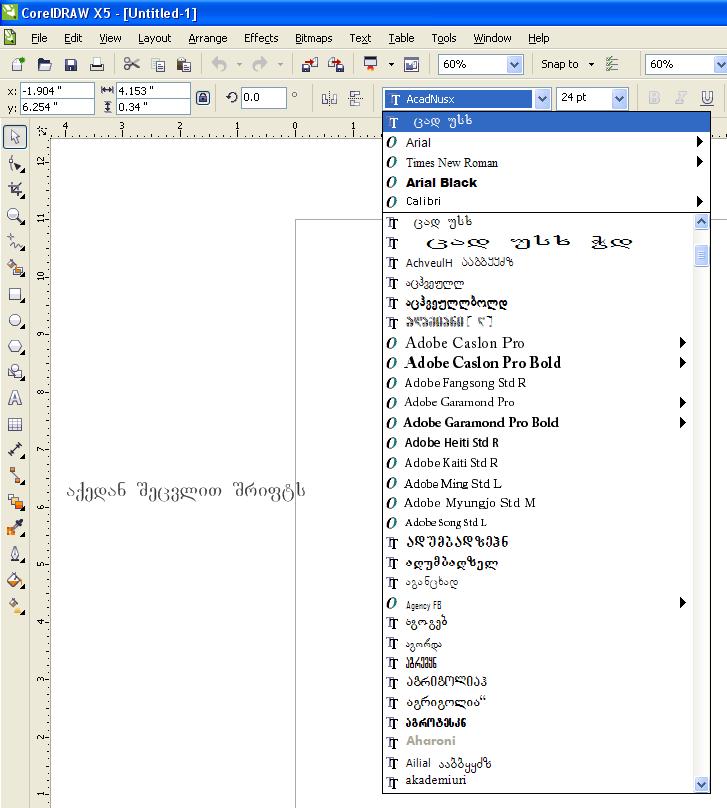
Task: Paste from clipboard
Action: click(x=183, y=64)
